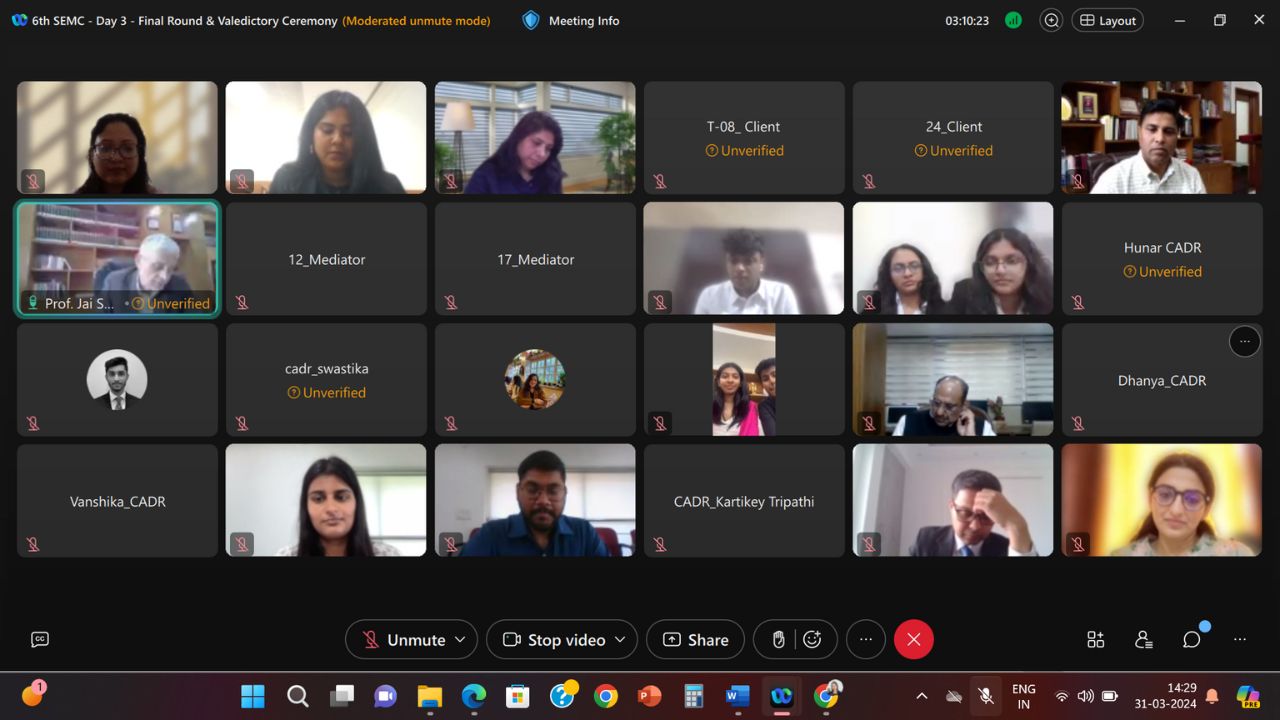Open the Layout options menu
Image resolution: width=1280 pixels, height=720 pixels.
point(1107,20)
